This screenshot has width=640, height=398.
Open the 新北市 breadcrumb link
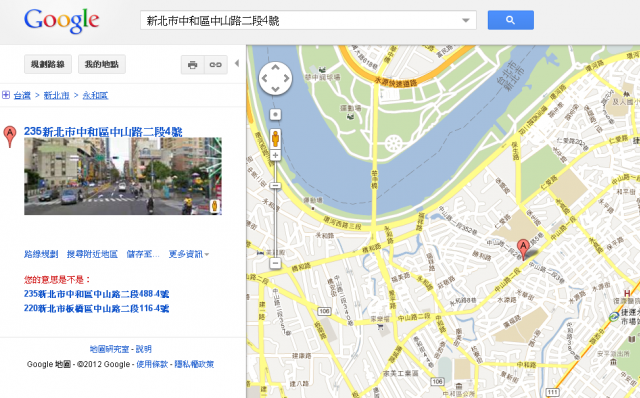pyautogui.click(x=56, y=96)
